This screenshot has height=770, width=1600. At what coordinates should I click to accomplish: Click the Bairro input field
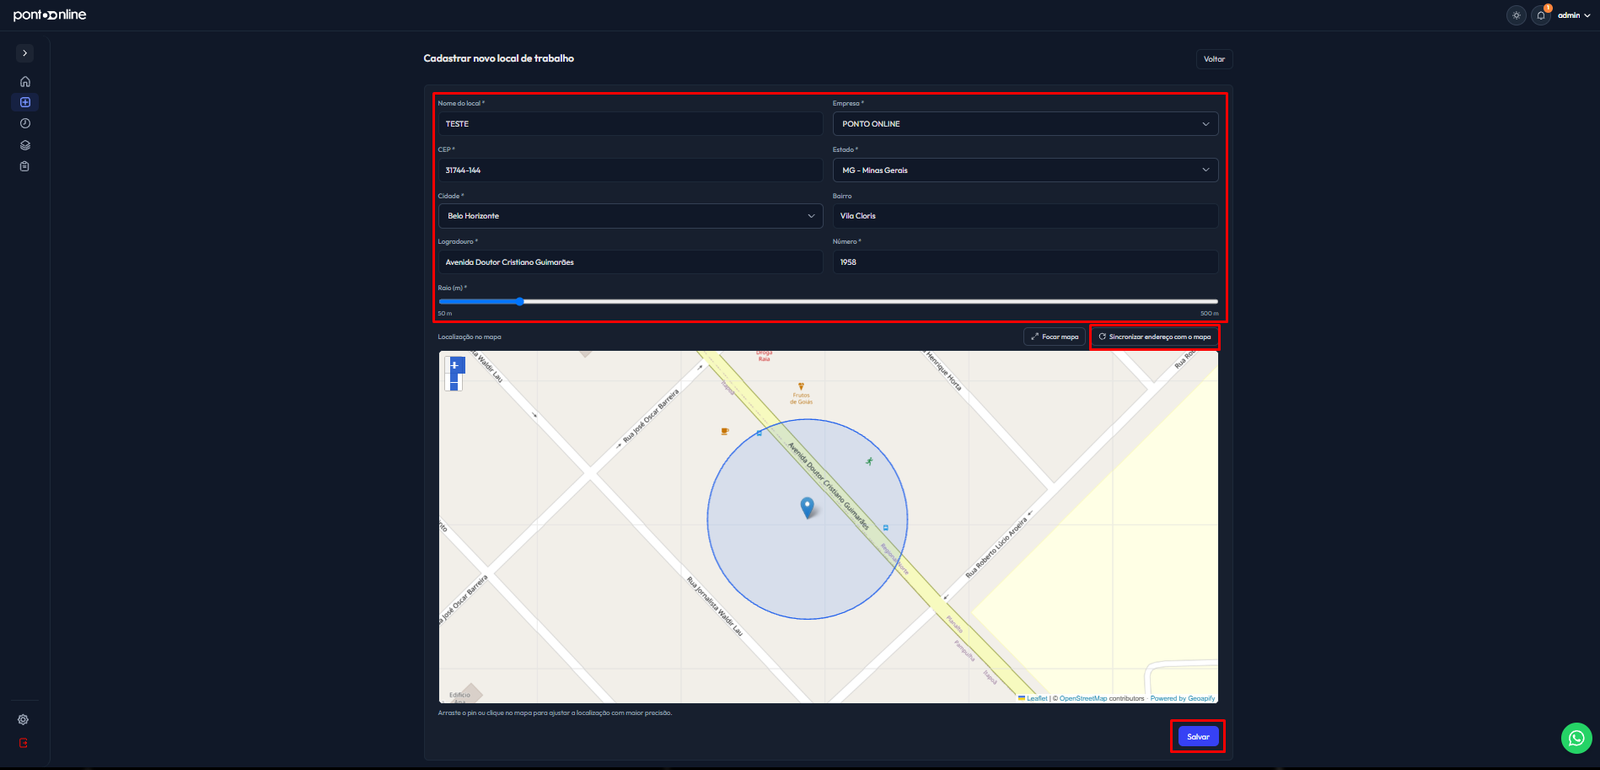coord(1025,216)
